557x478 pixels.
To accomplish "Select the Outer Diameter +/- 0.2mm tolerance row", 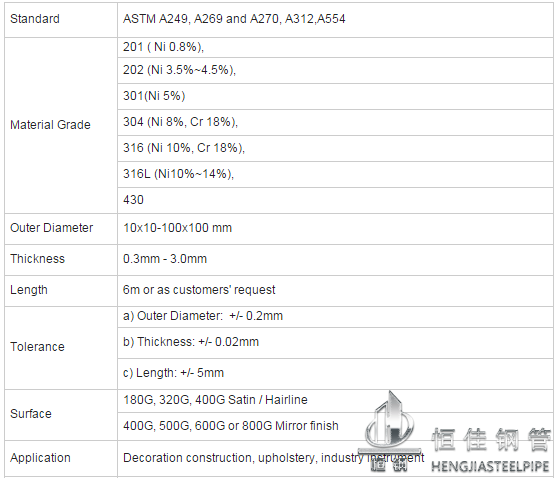I will tap(335, 316).
